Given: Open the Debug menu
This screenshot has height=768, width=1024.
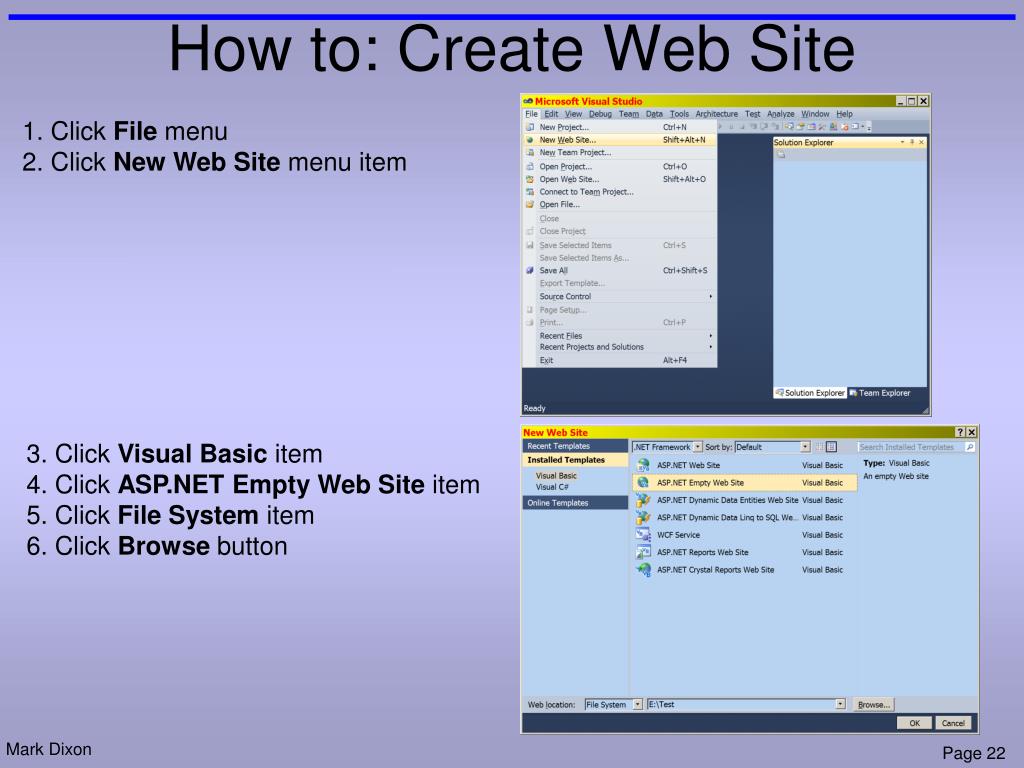Looking at the screenshot, I should [x=600, y=114].
